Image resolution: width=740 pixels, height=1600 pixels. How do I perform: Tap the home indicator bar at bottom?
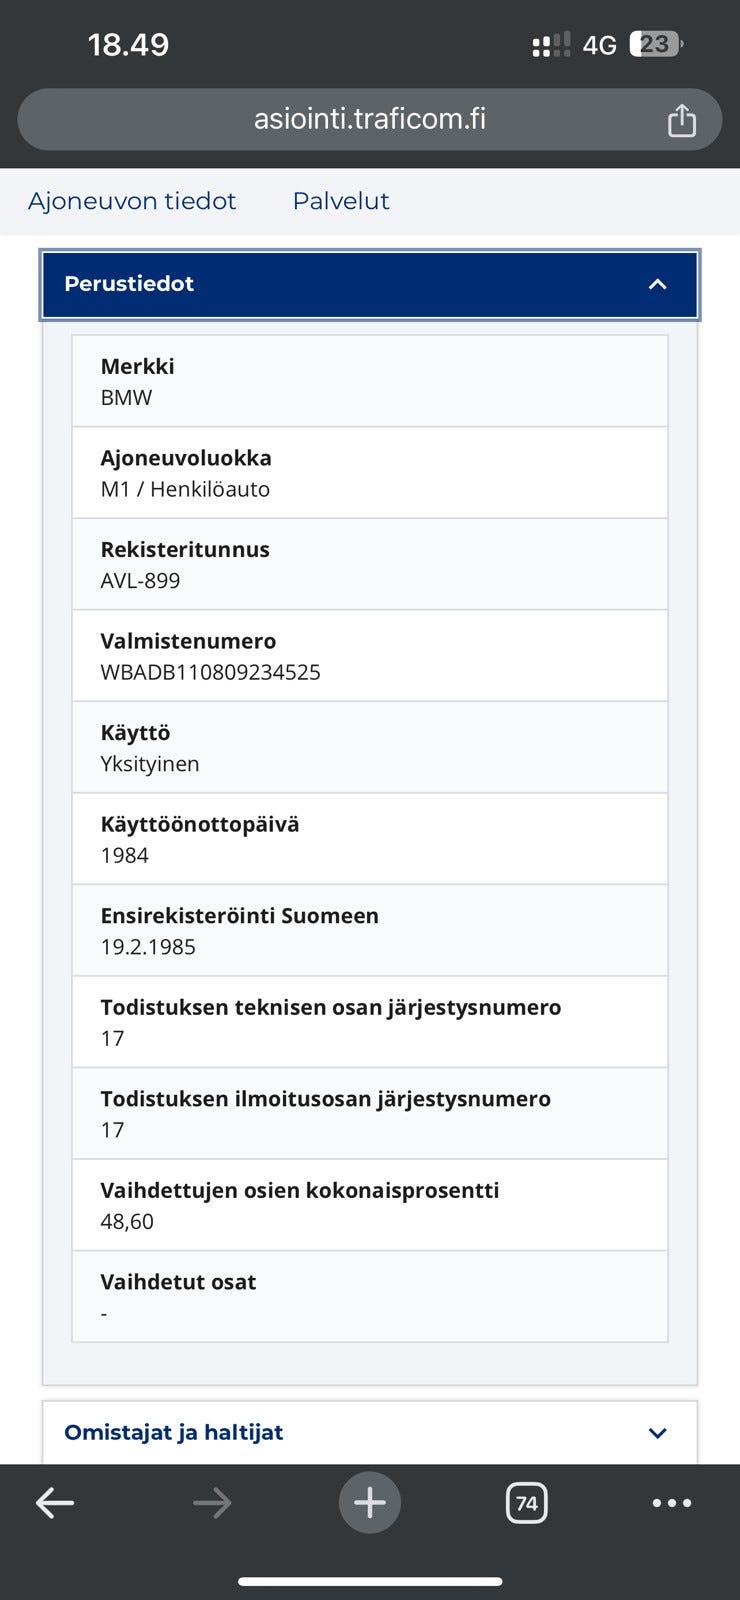pos(370,1581)
